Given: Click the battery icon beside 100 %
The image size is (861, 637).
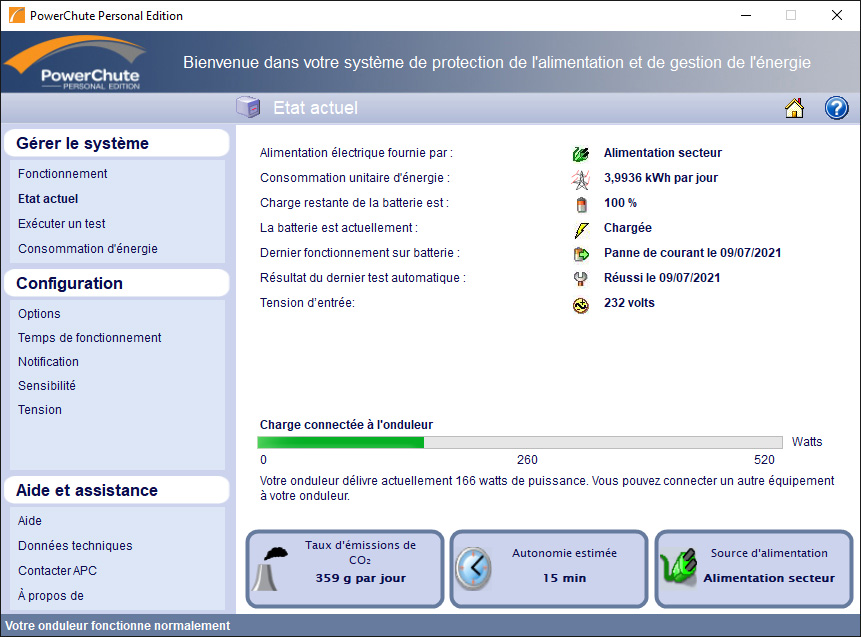Looking at the screenshot, I should coord(582,204).
